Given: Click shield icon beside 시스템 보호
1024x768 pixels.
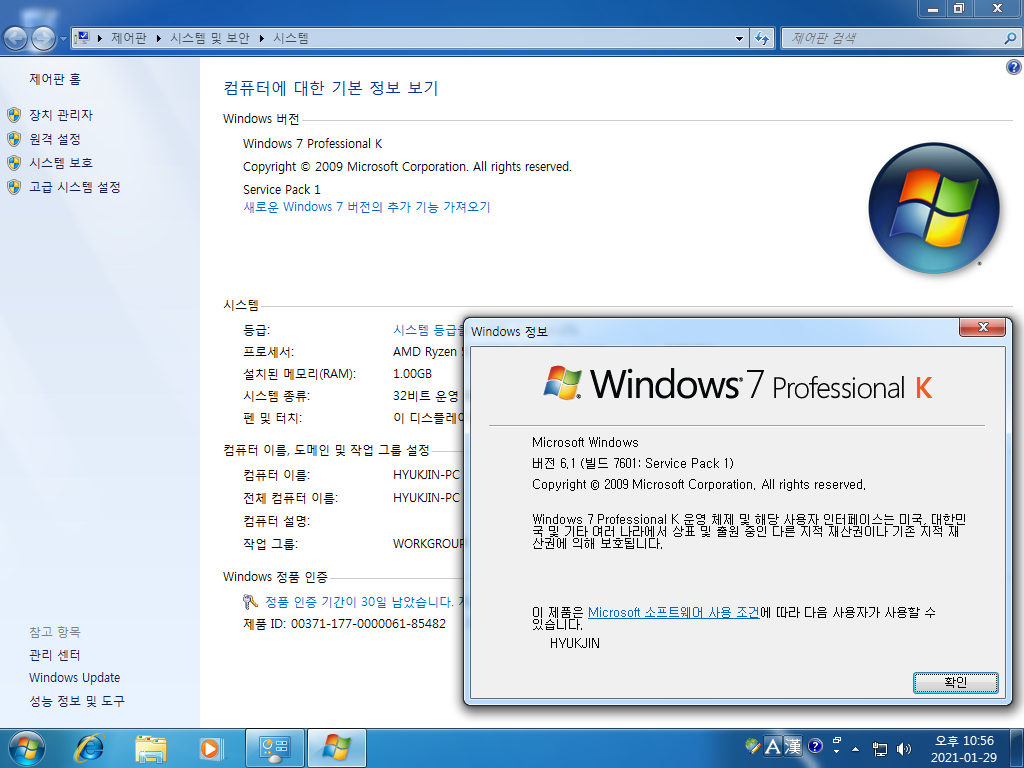Looking at the screenshot, I should pyautogui.click(x=14, y=163).
